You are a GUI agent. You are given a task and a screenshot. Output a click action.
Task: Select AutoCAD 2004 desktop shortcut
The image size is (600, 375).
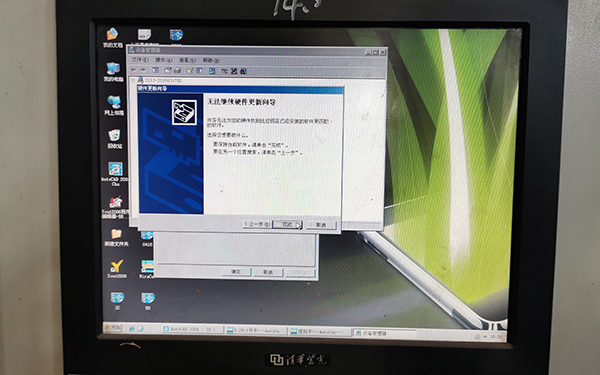coord(115,174)
